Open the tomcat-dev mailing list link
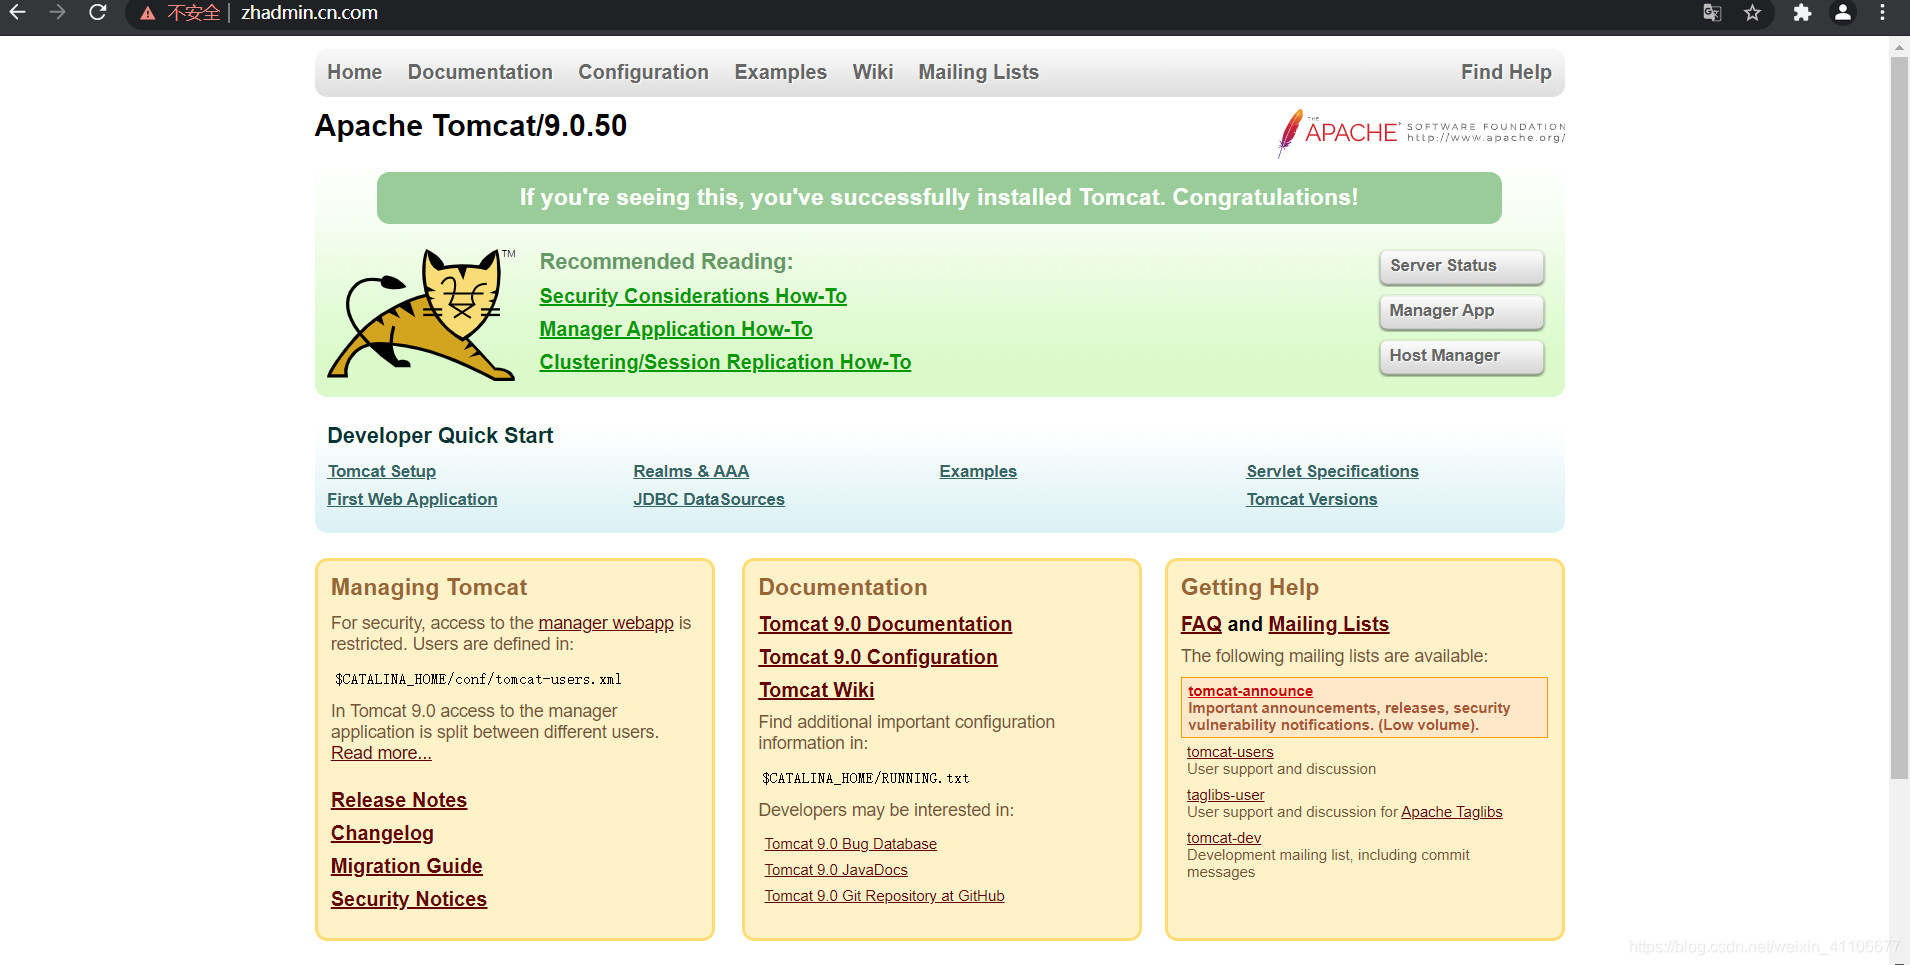Screen dimensions: 1910x965 [x=1224, y=838]
